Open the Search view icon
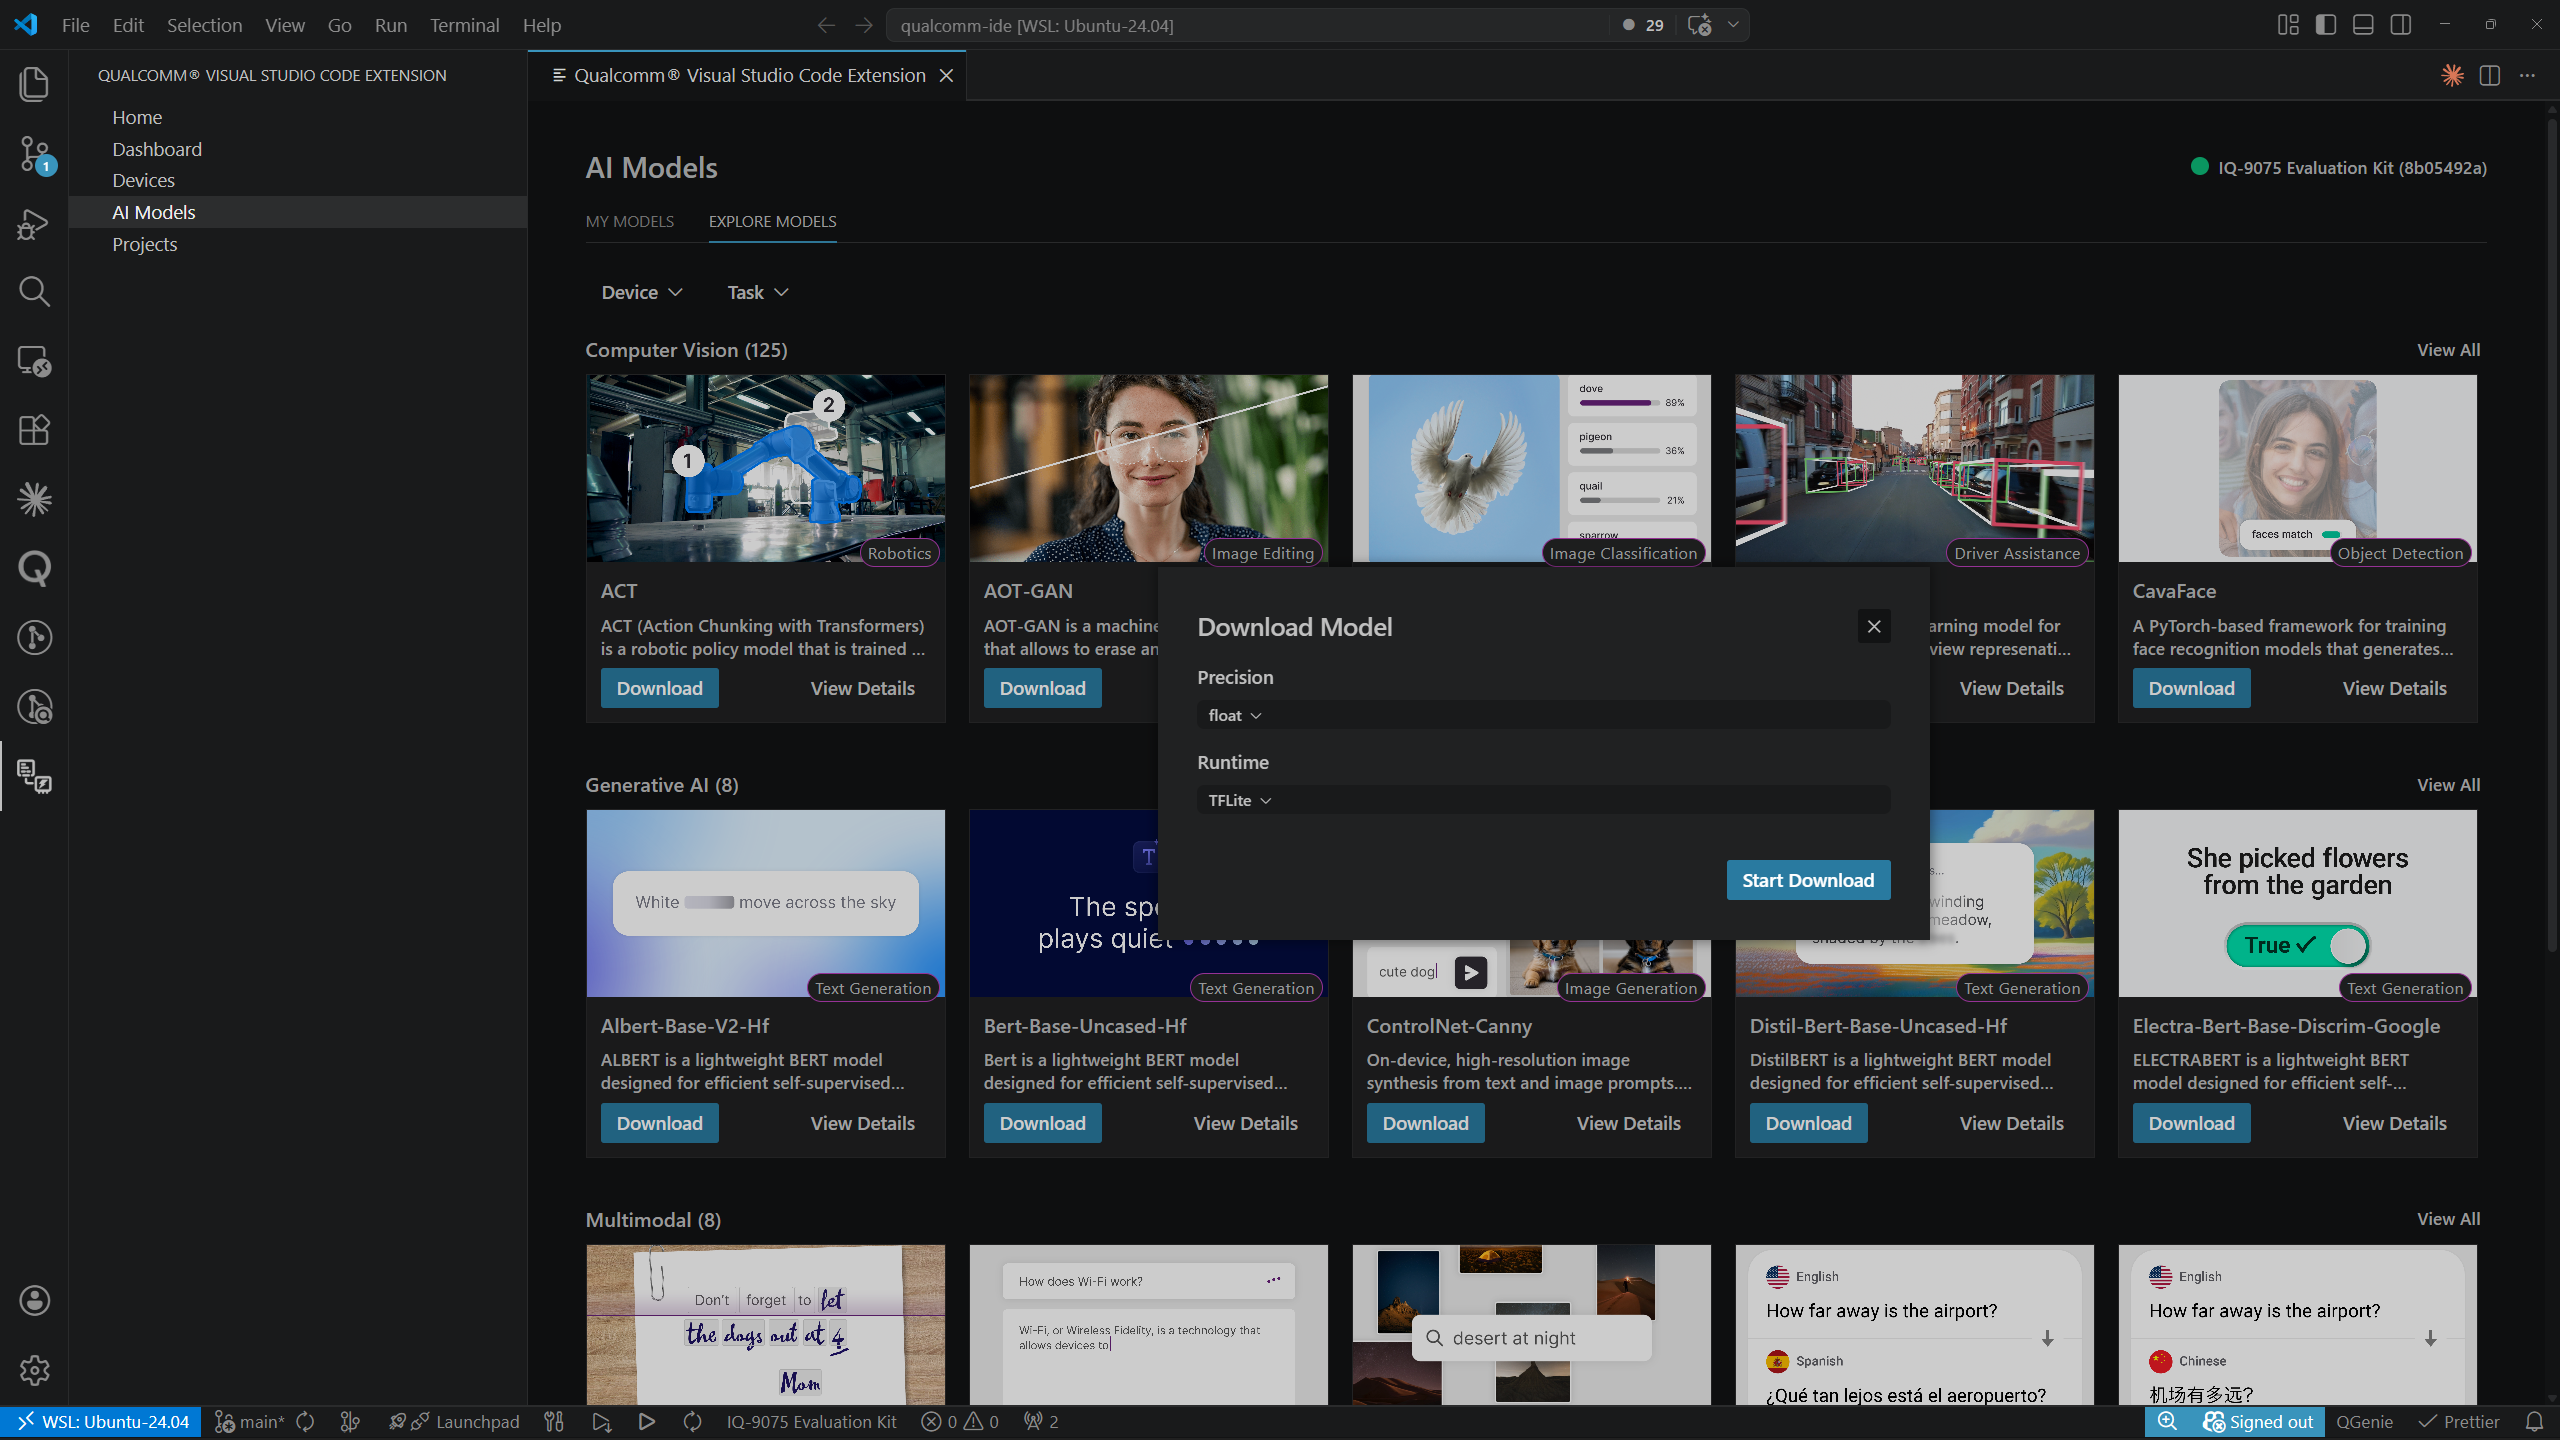Screen dimensions: 2560x1440 34,292
